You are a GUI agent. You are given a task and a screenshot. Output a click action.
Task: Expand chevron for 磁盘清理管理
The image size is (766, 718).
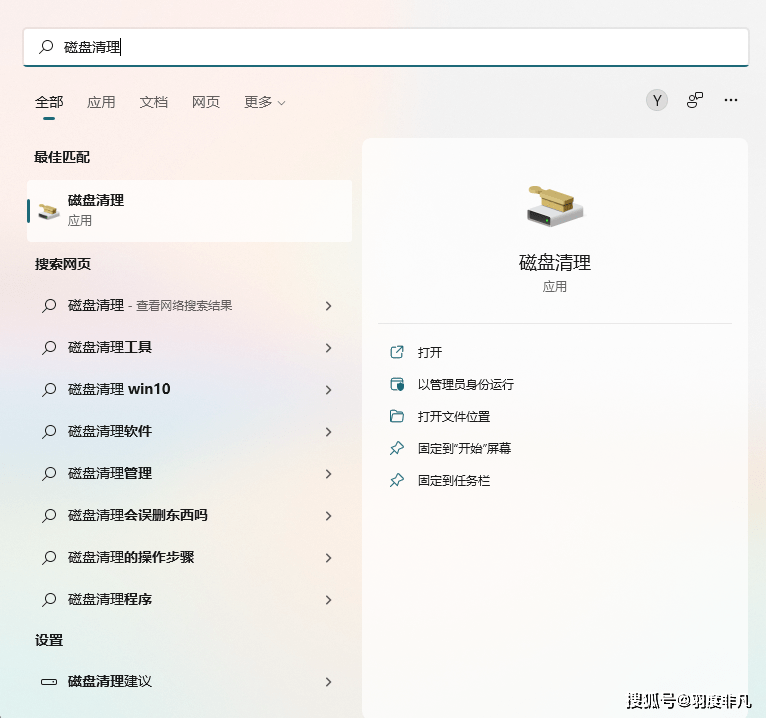[328, 474]
